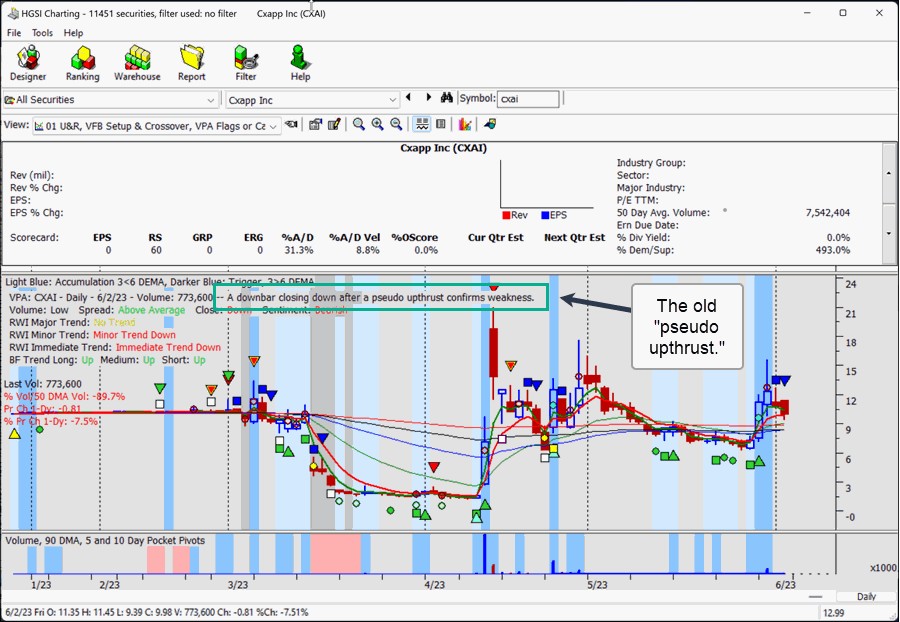Viewport: 900px width, 622px height.
Task: Click the % Dem/Sup value 493.0%
Action: tap(833, 250)
